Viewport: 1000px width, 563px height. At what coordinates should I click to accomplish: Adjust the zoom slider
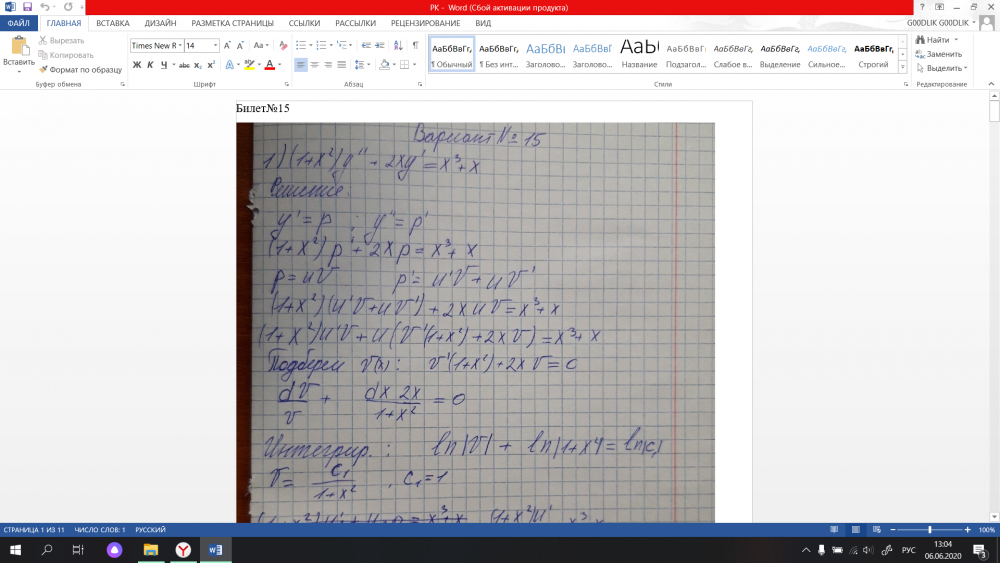(930, 530)
